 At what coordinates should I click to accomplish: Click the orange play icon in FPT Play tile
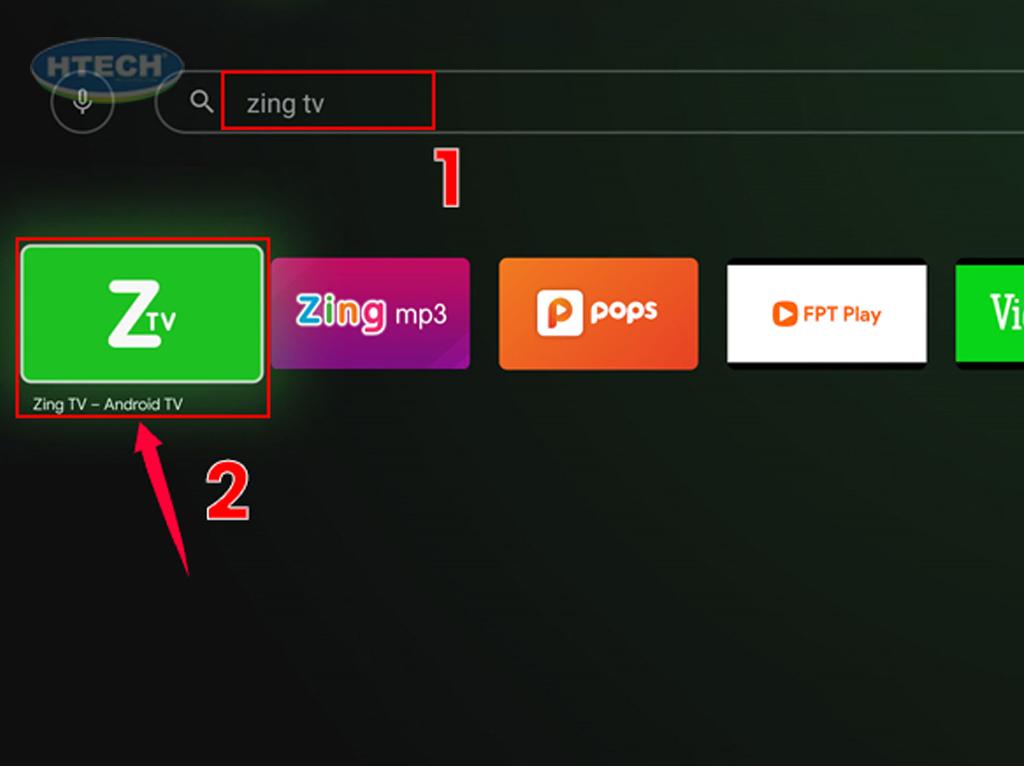[784, 314]
